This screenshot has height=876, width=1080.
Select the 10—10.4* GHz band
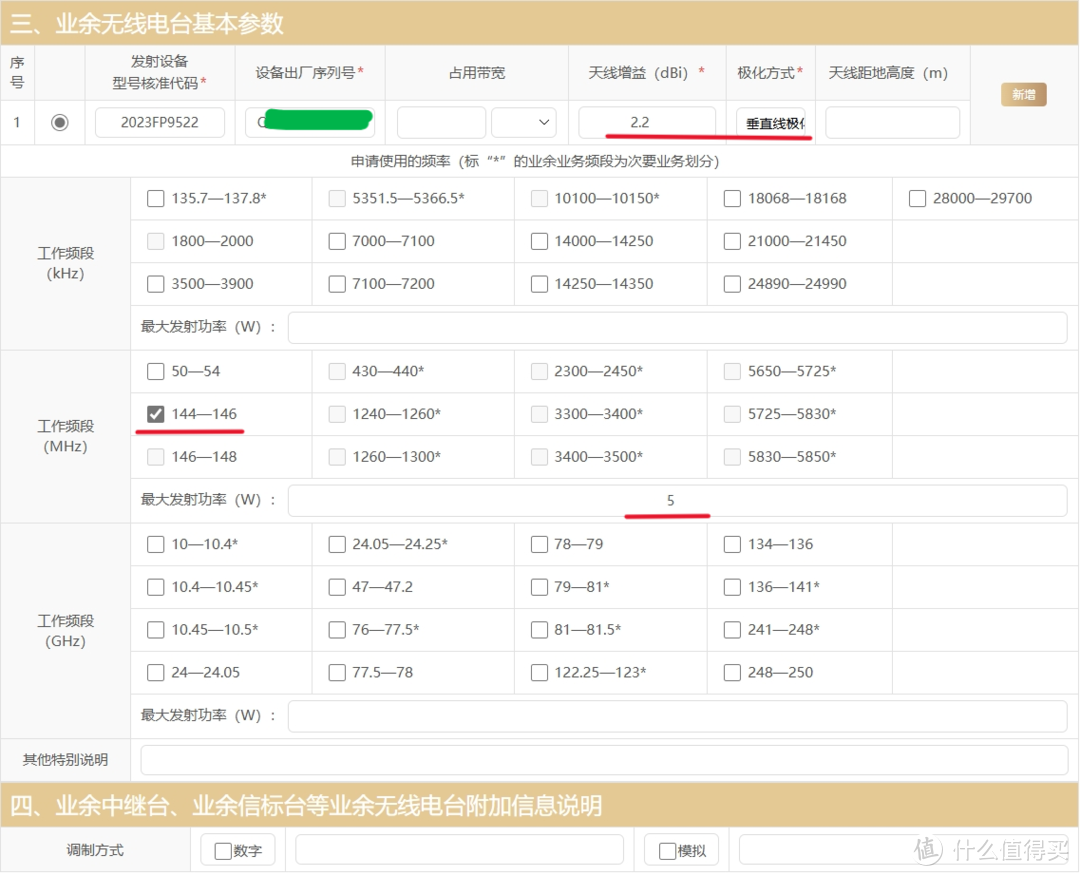click(156, 544)
